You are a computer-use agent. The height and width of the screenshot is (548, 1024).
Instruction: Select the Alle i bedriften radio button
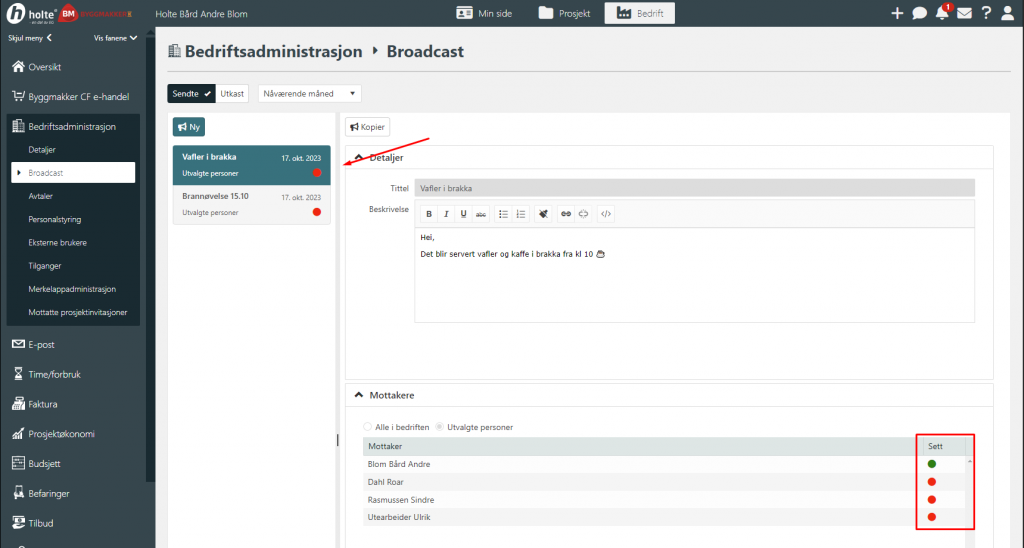click(x=368, y=427)
